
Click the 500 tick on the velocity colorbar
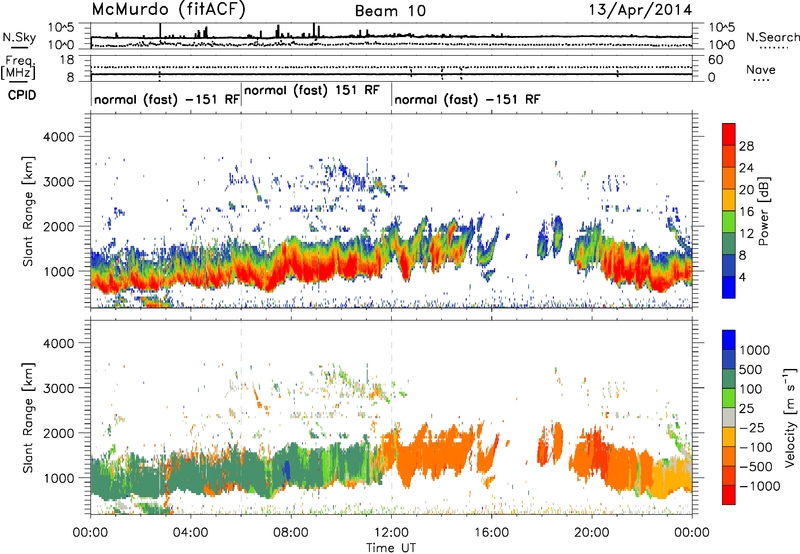[x=751, y=370]
